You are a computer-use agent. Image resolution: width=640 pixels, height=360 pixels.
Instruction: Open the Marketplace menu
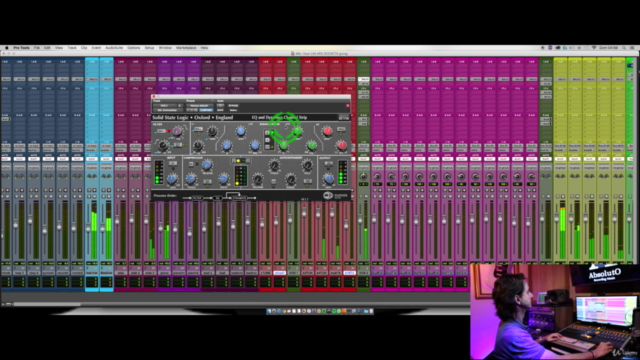coord(186,48)
